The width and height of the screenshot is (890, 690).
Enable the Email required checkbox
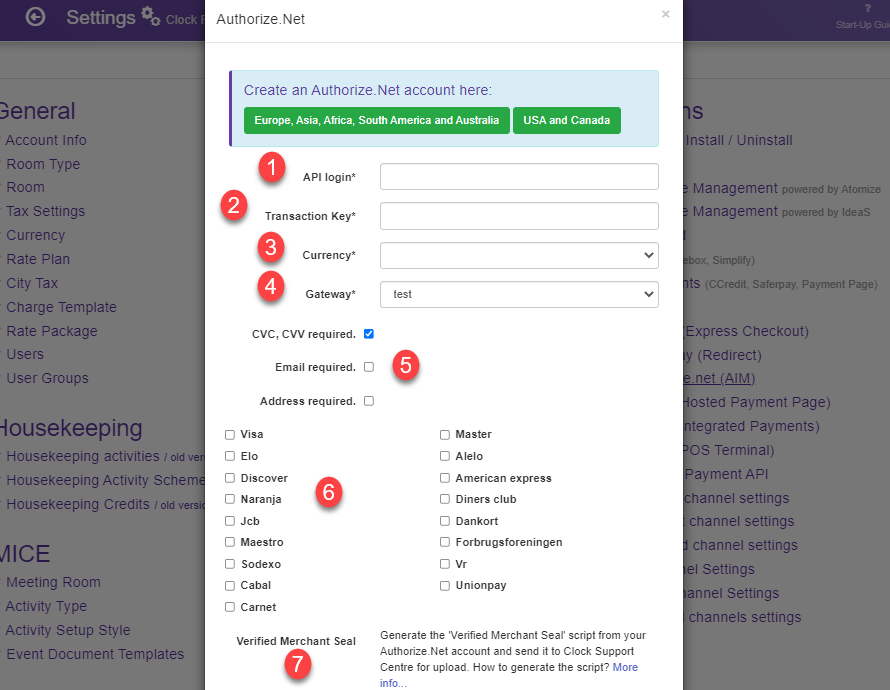[x=368, y=367]
